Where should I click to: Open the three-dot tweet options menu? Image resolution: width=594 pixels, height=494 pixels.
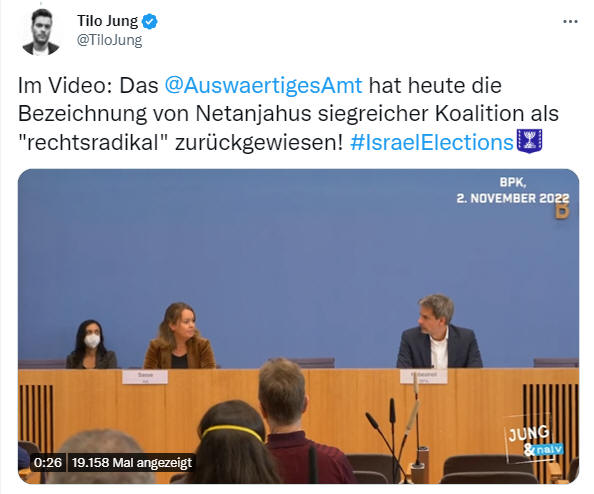click(x=570, y=22)
